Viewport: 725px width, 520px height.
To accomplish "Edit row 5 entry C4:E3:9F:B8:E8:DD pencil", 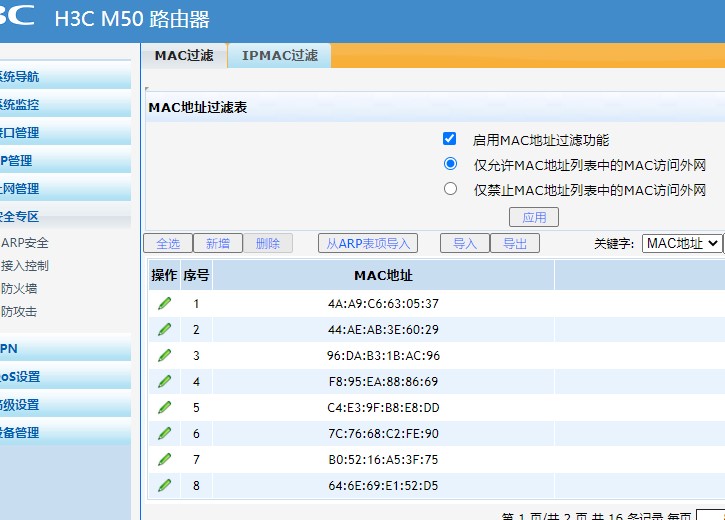I will [x=165, y=407].
